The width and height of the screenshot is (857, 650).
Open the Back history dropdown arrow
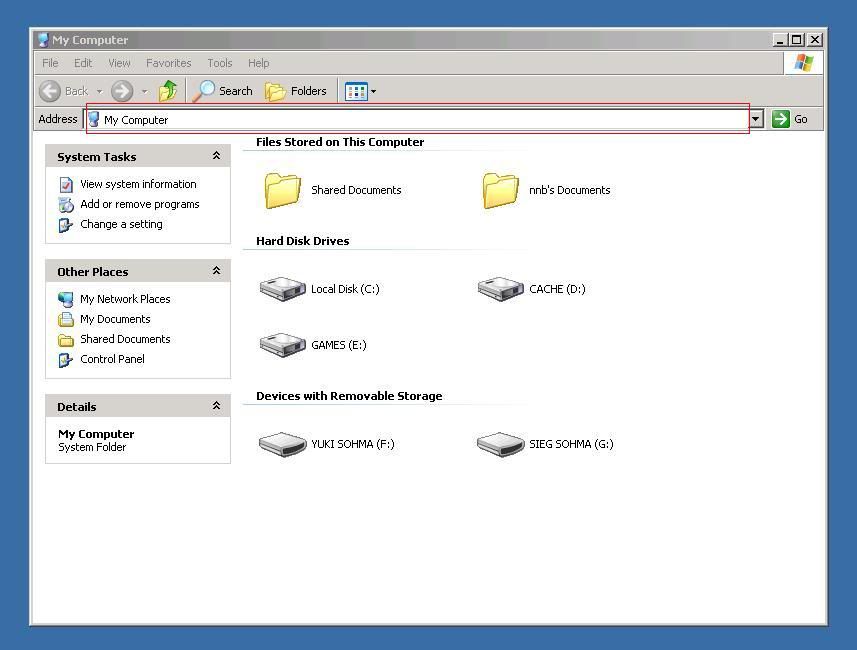click(99, 91)
